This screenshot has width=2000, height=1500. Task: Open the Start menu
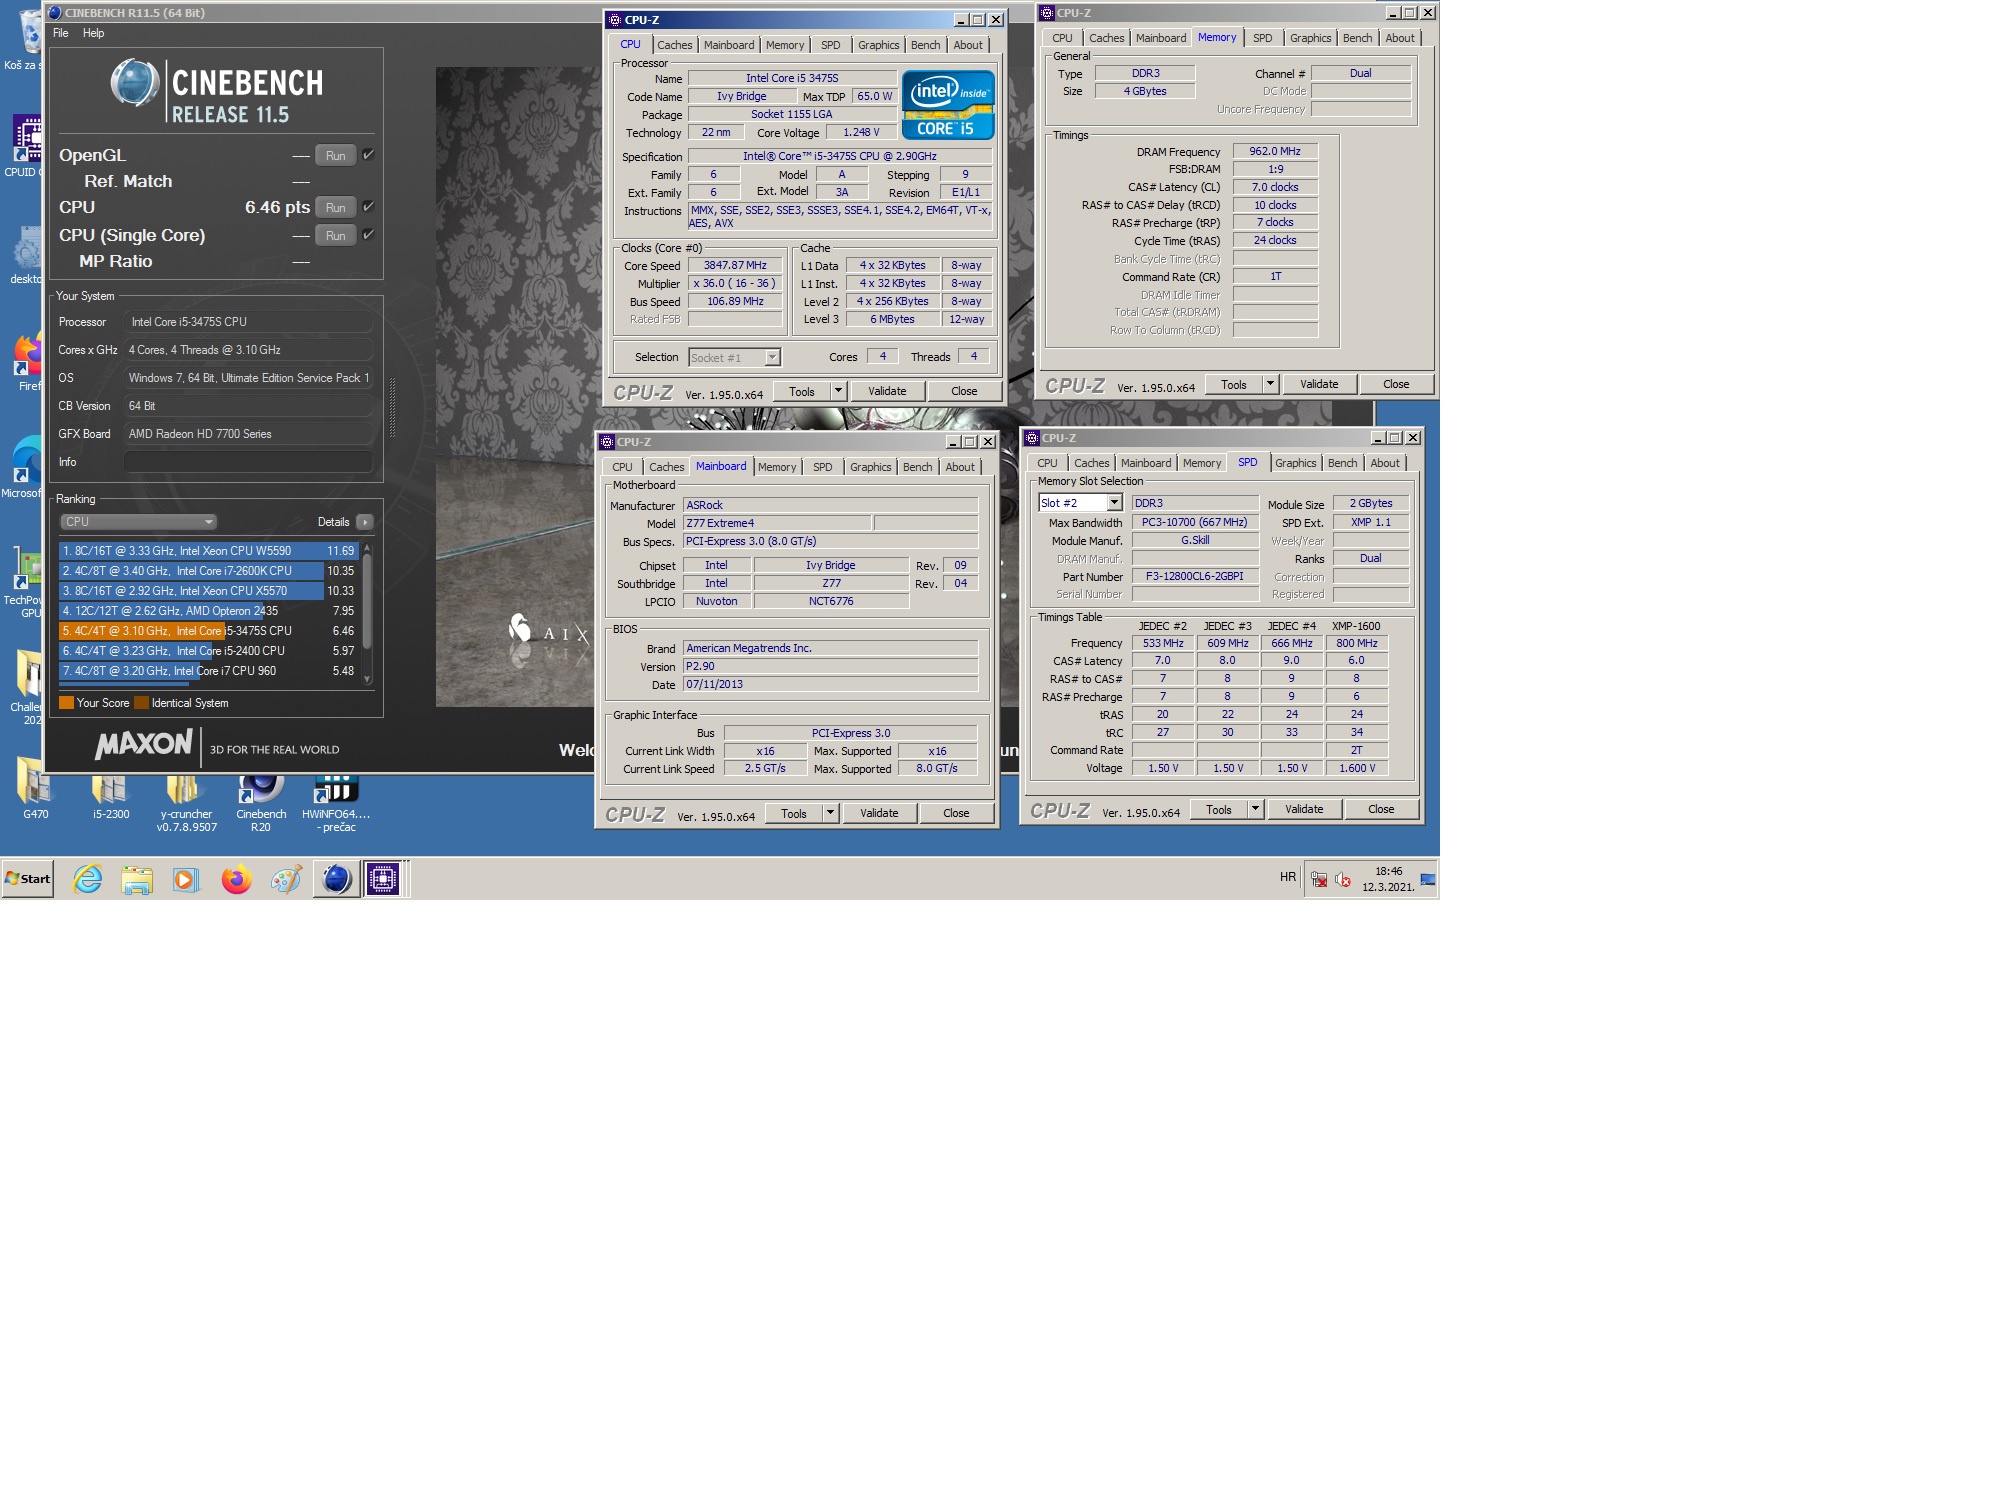click(28, 879)
